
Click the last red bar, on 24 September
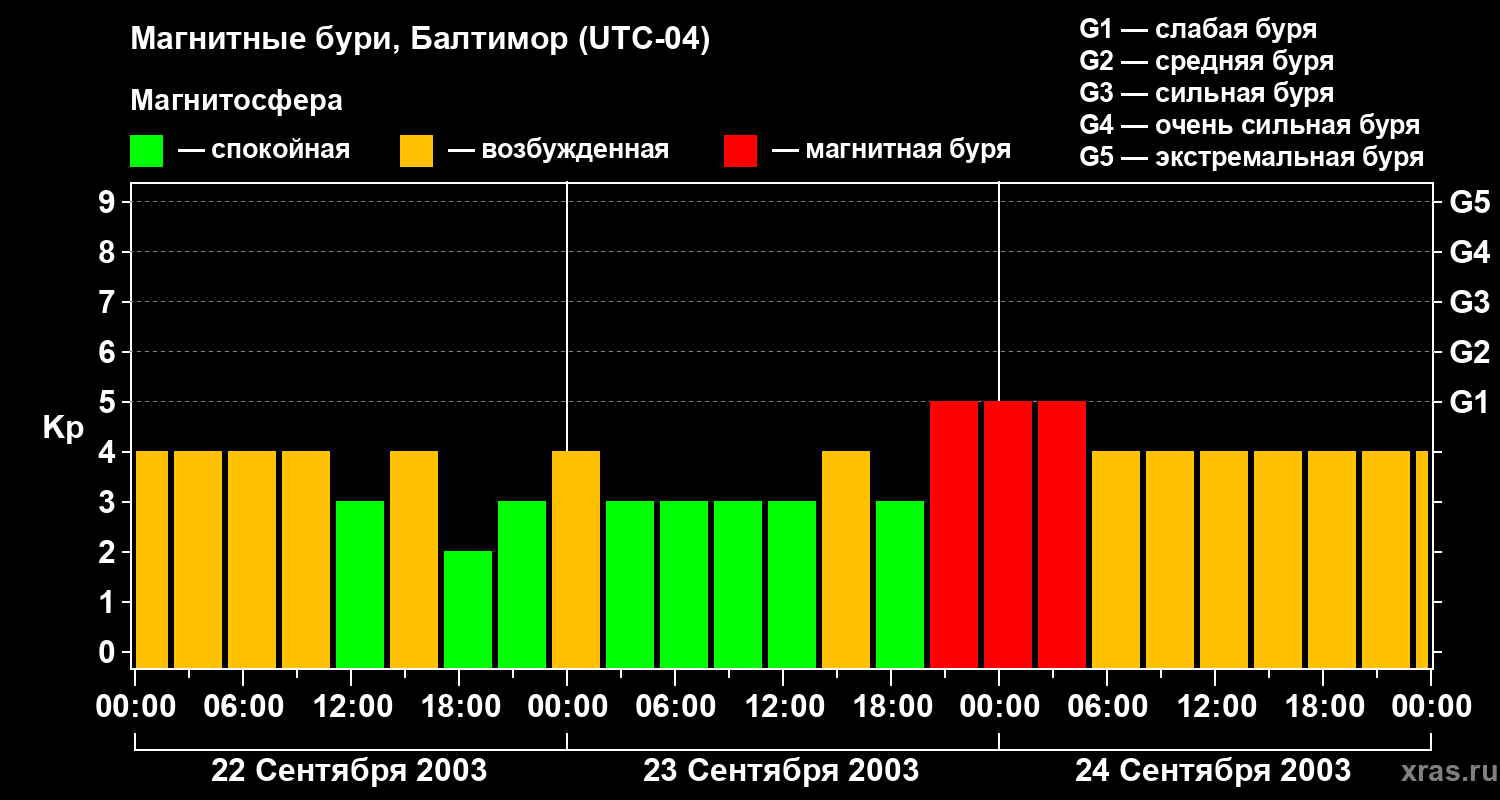point(1062,534)
